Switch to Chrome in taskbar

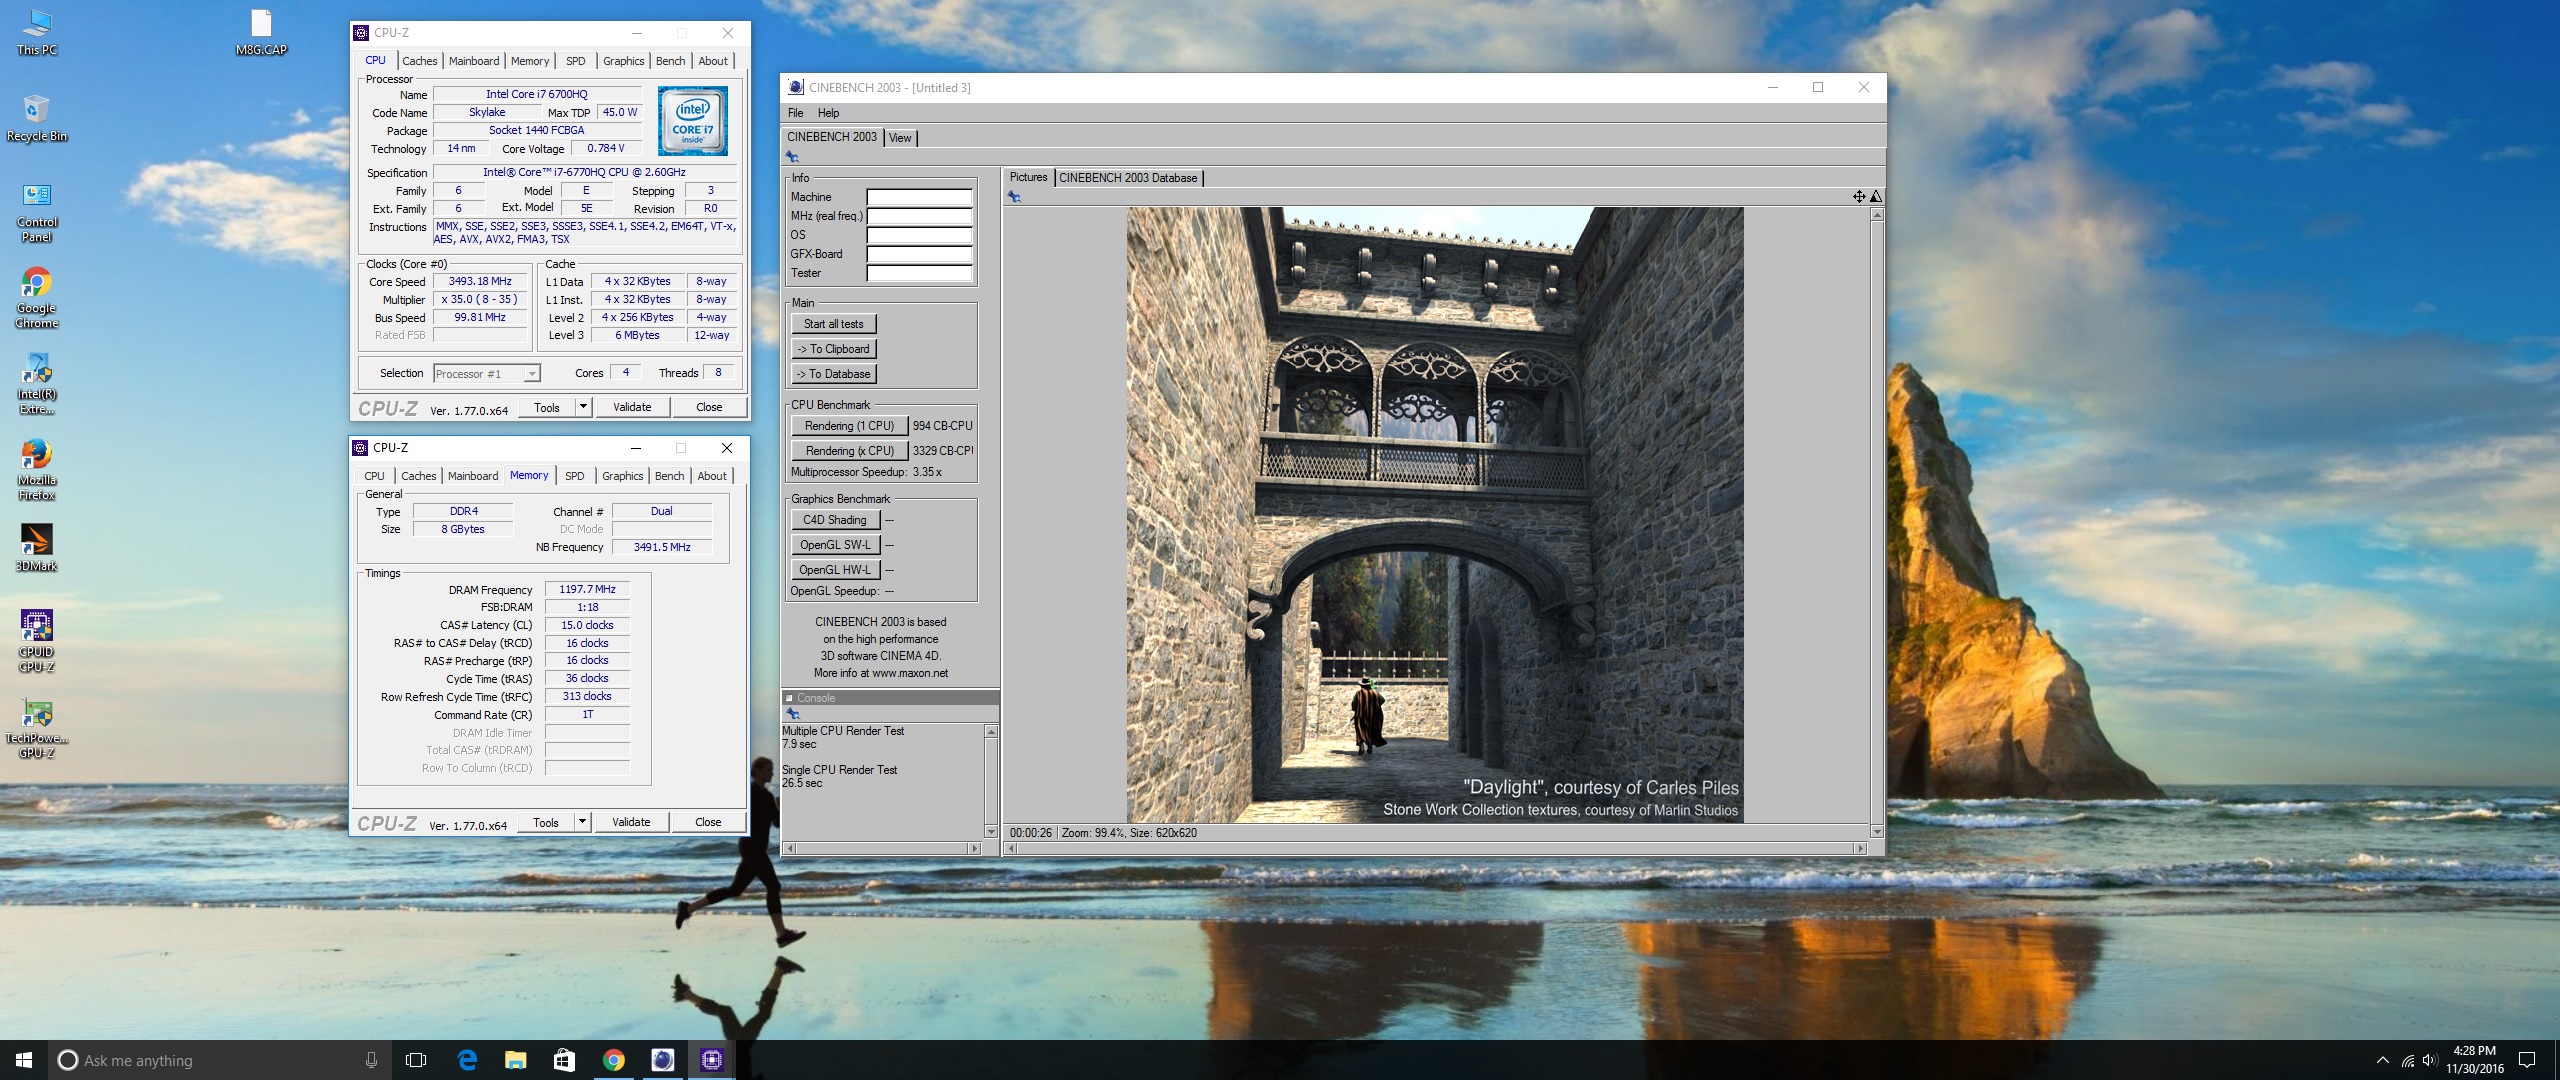coord(613,1060)
